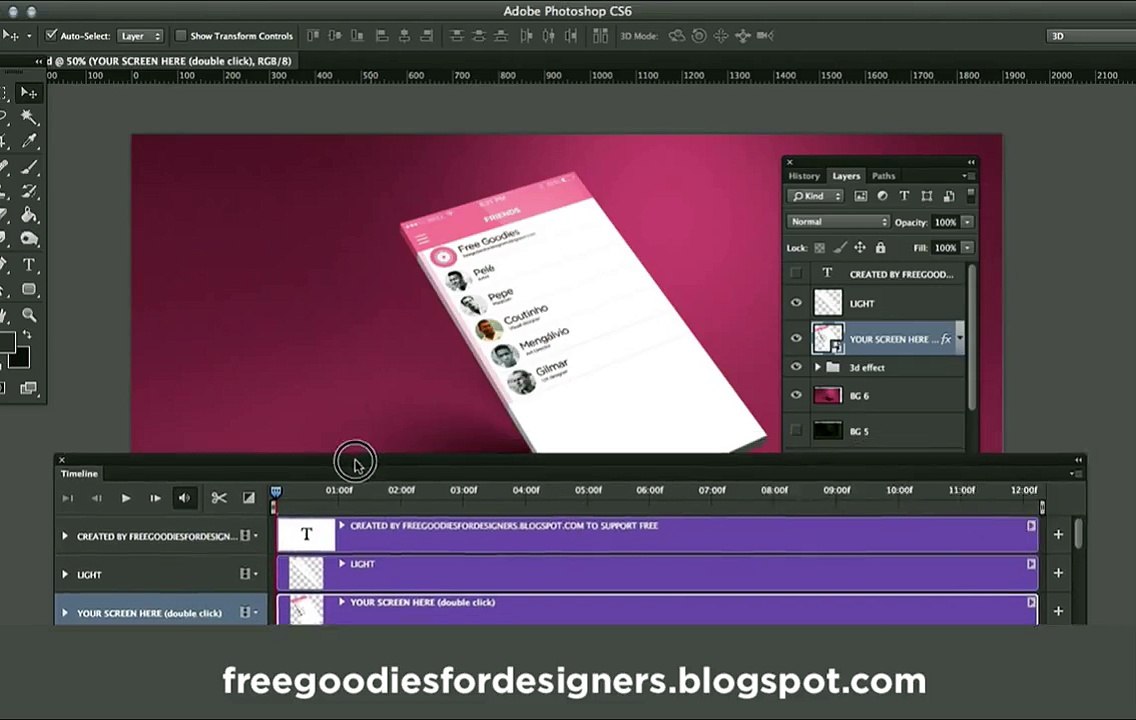
Task: Select the Sponge/Dodge tool
Action: (29, 238)
